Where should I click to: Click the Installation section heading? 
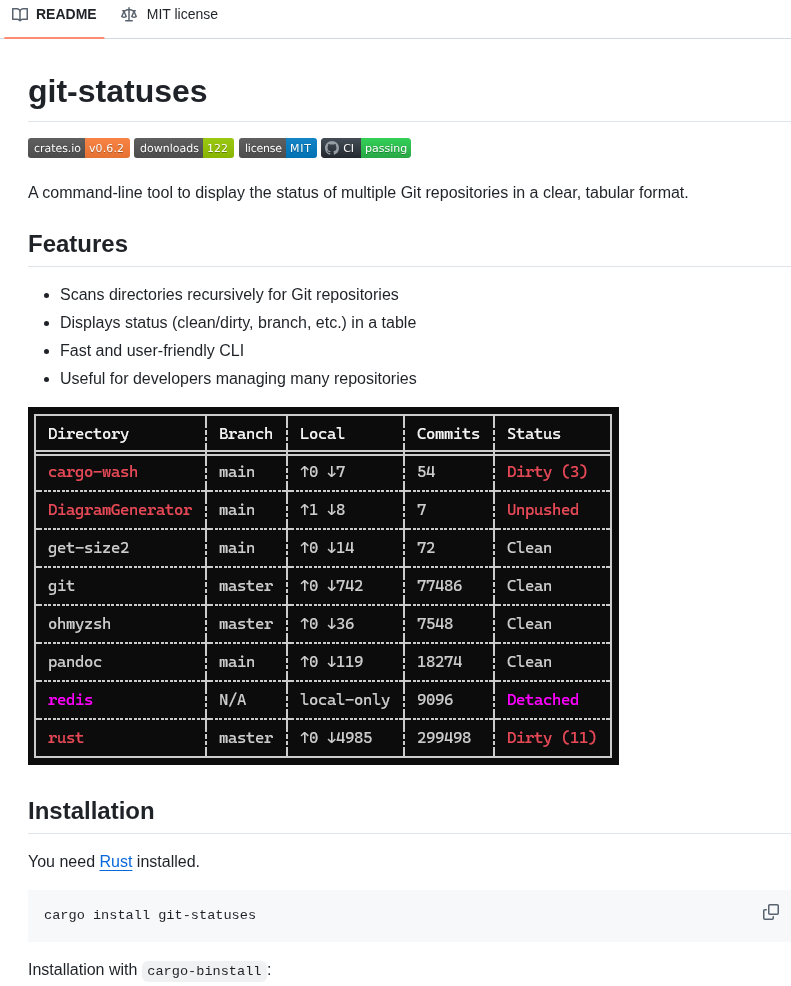[91, 811]
